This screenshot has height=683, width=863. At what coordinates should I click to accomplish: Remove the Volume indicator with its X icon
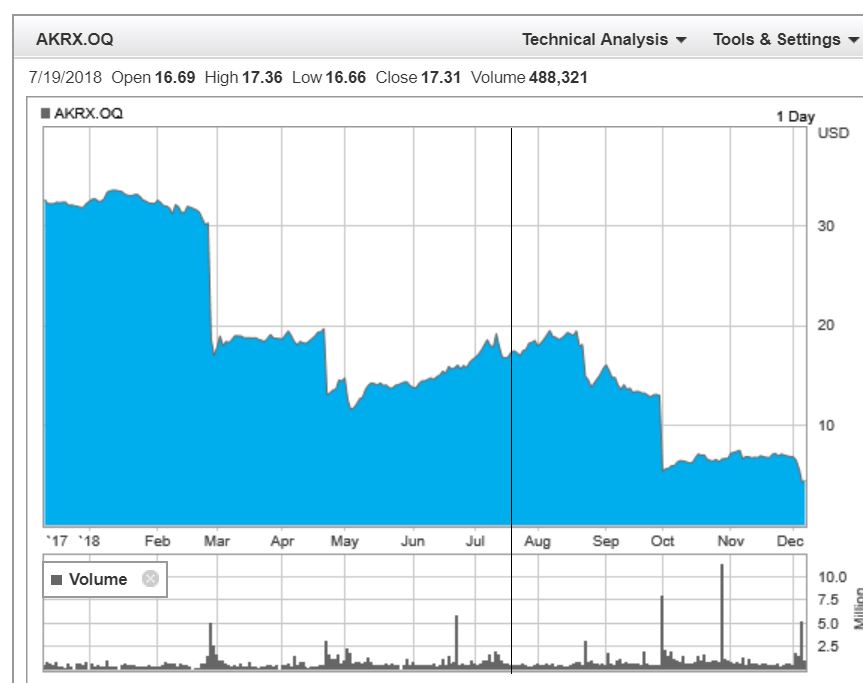tap(150, 579)
